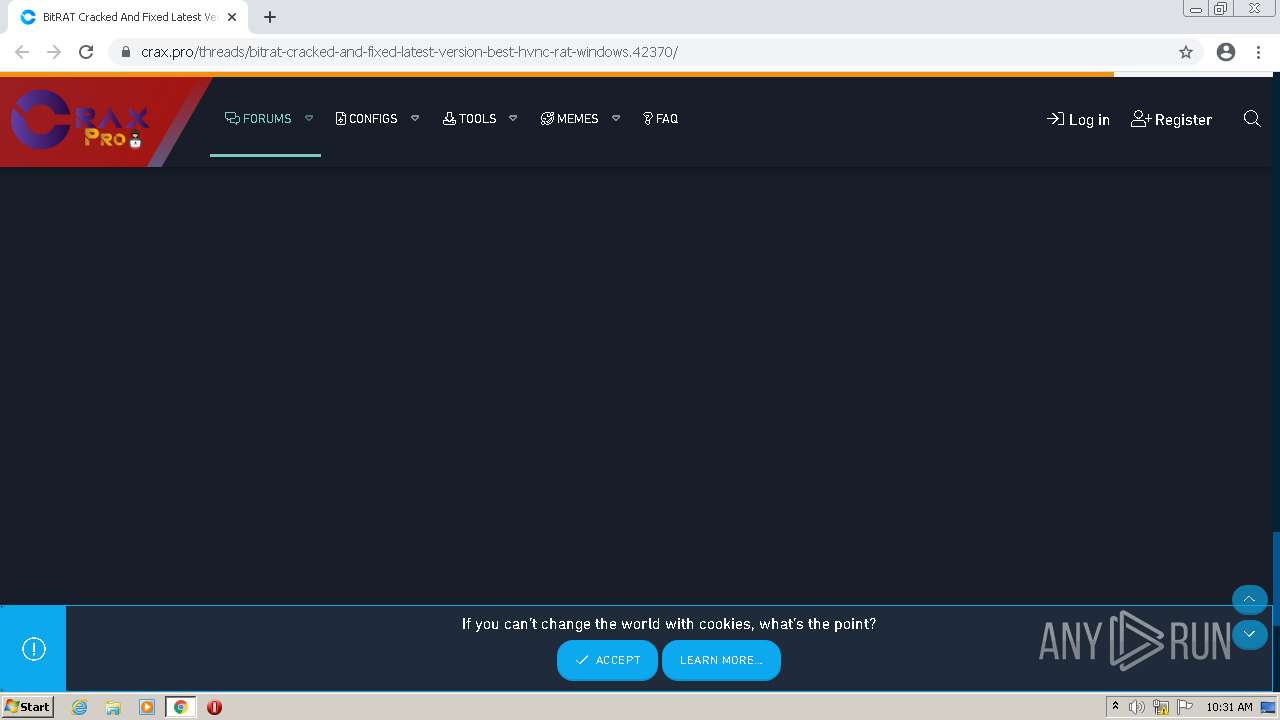Screen dimensions: 1280x720
Task: Click the Chrome taskbar icon
Action: coord(180,707)
